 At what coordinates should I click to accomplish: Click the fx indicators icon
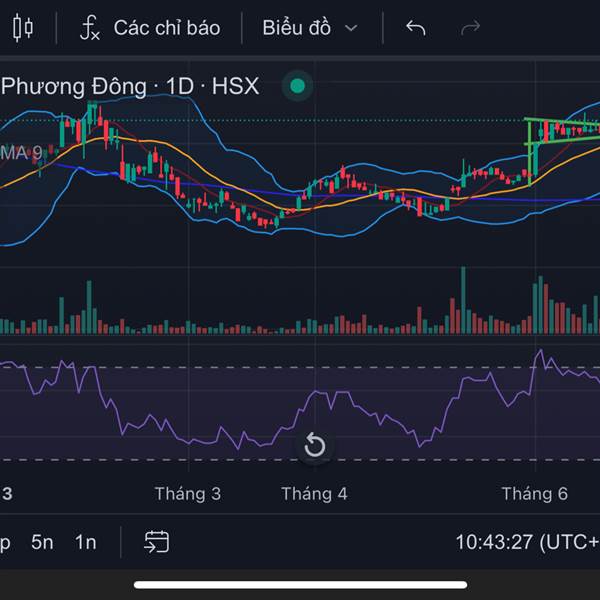pos(90,28)
